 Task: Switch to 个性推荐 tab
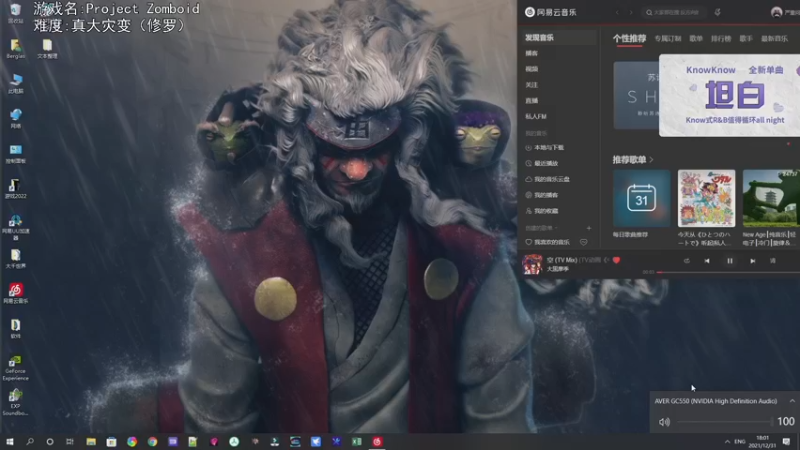pos(629,38)
